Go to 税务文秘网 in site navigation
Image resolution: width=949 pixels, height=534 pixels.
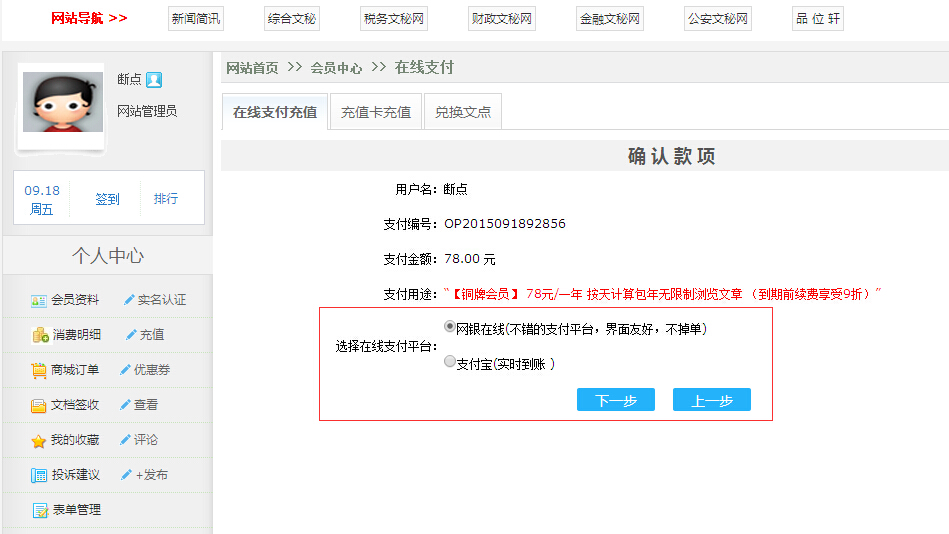pyautogui.click(x=394, y=18)
